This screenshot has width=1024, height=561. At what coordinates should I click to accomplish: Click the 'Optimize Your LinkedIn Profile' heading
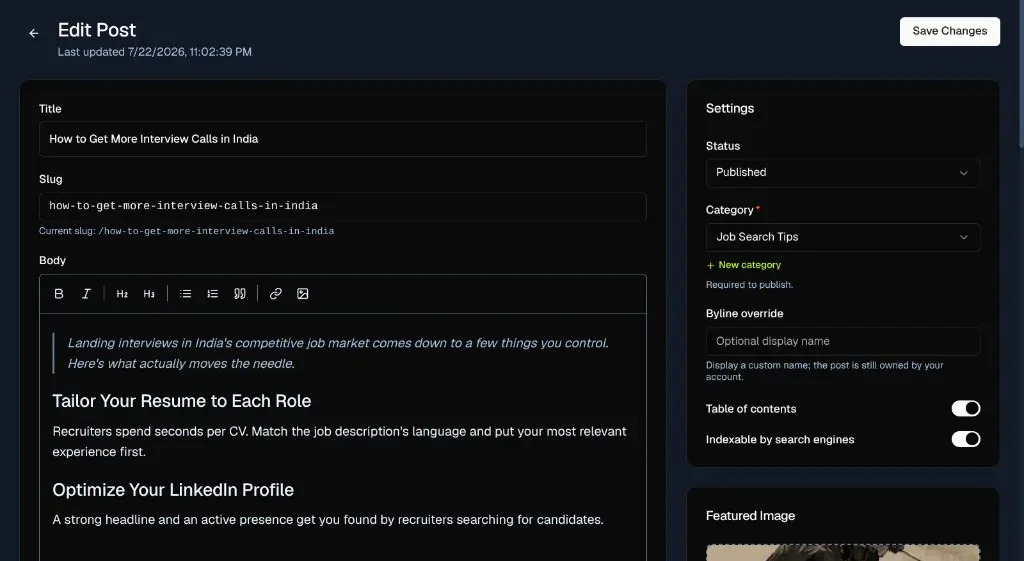(x=173, y=490)
